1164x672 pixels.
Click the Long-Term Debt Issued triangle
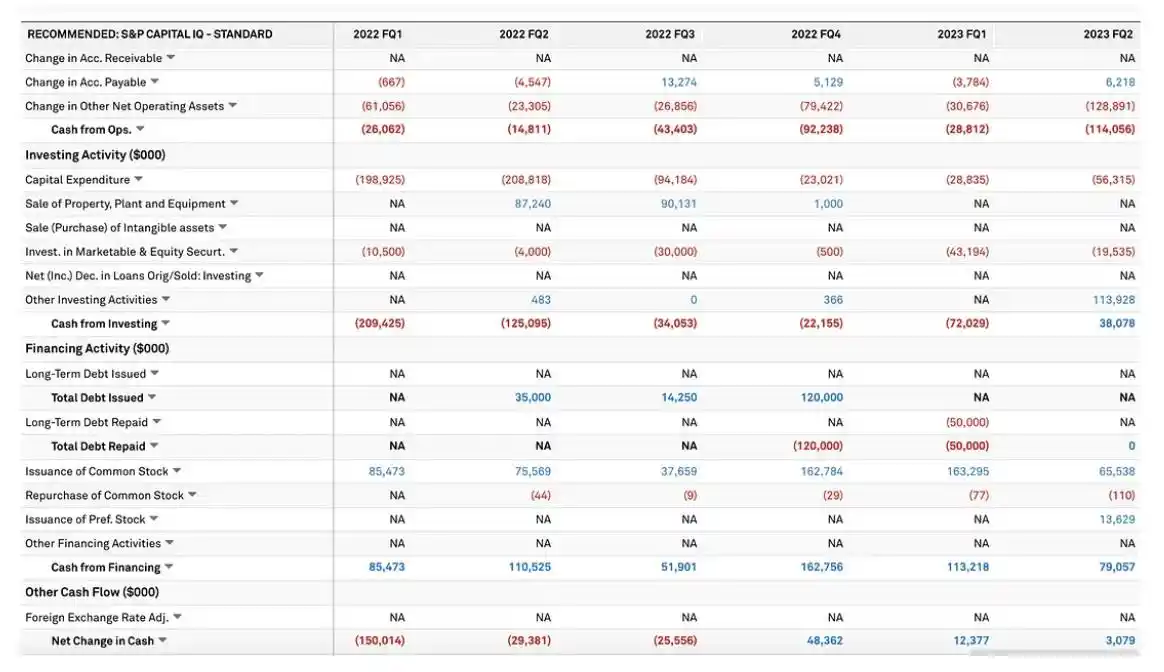pos(155,374)
